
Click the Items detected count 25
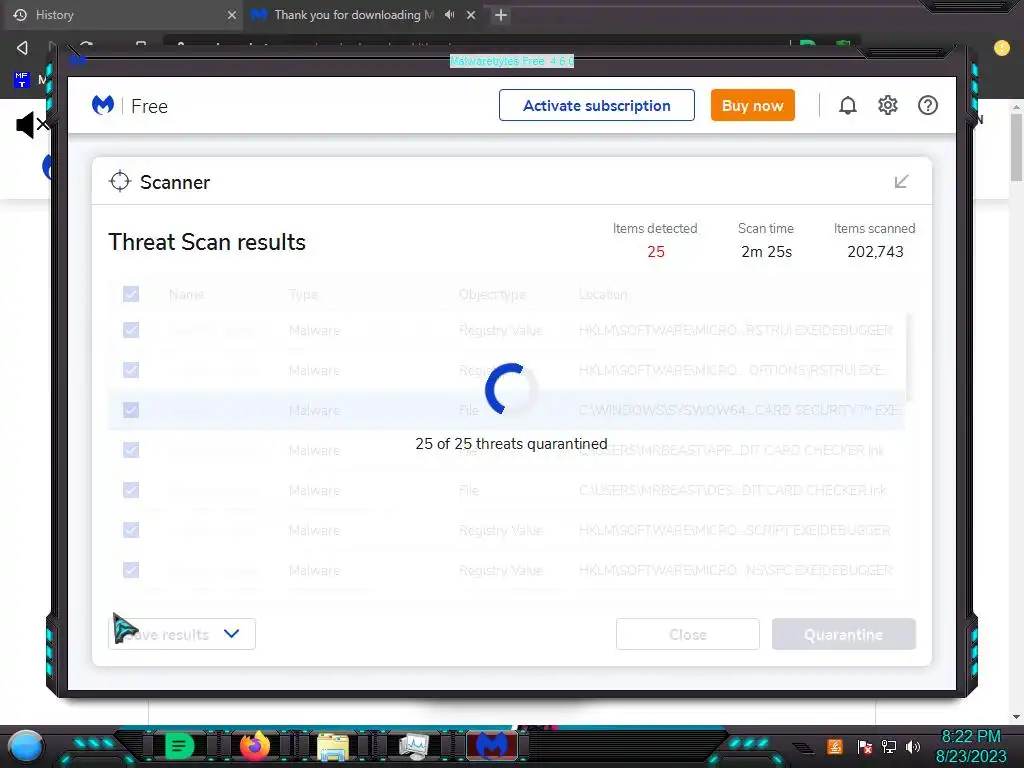(x=656, y=251)
